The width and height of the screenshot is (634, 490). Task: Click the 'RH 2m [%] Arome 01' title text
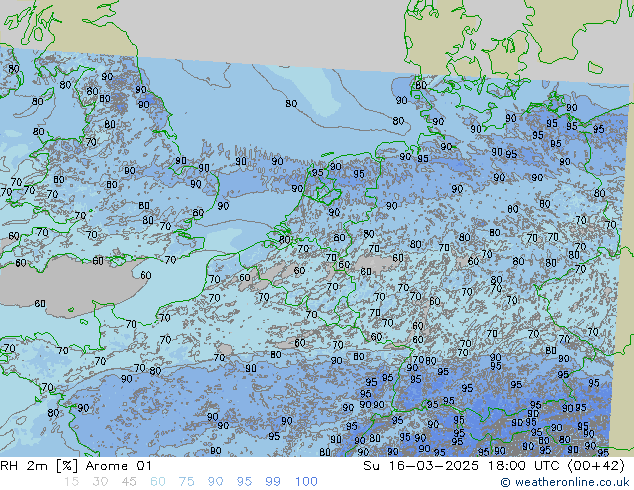[x=76, y=466]
